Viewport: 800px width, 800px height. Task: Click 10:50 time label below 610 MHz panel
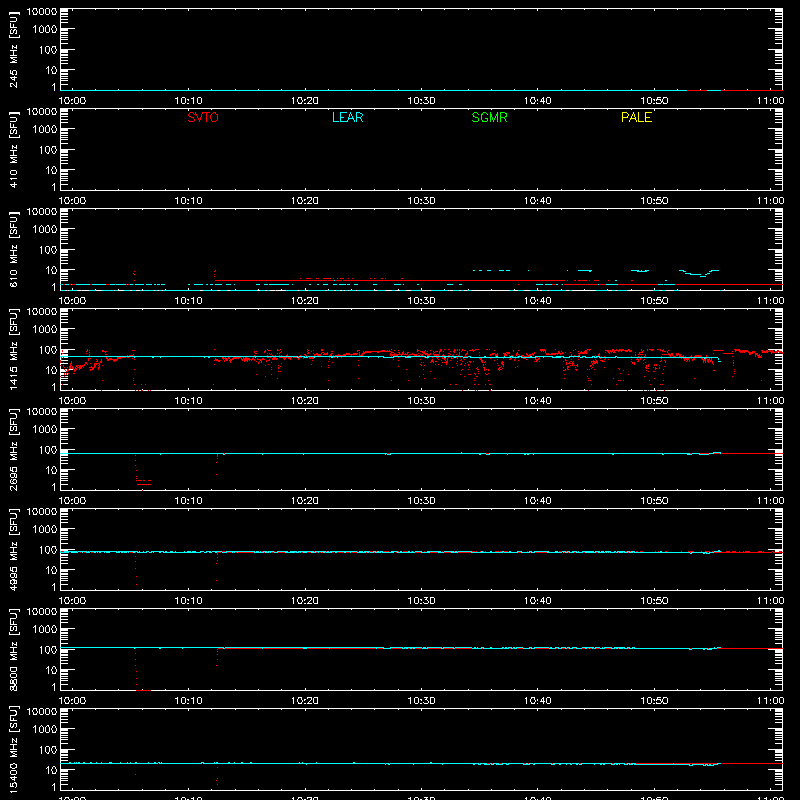pos(654,301)
